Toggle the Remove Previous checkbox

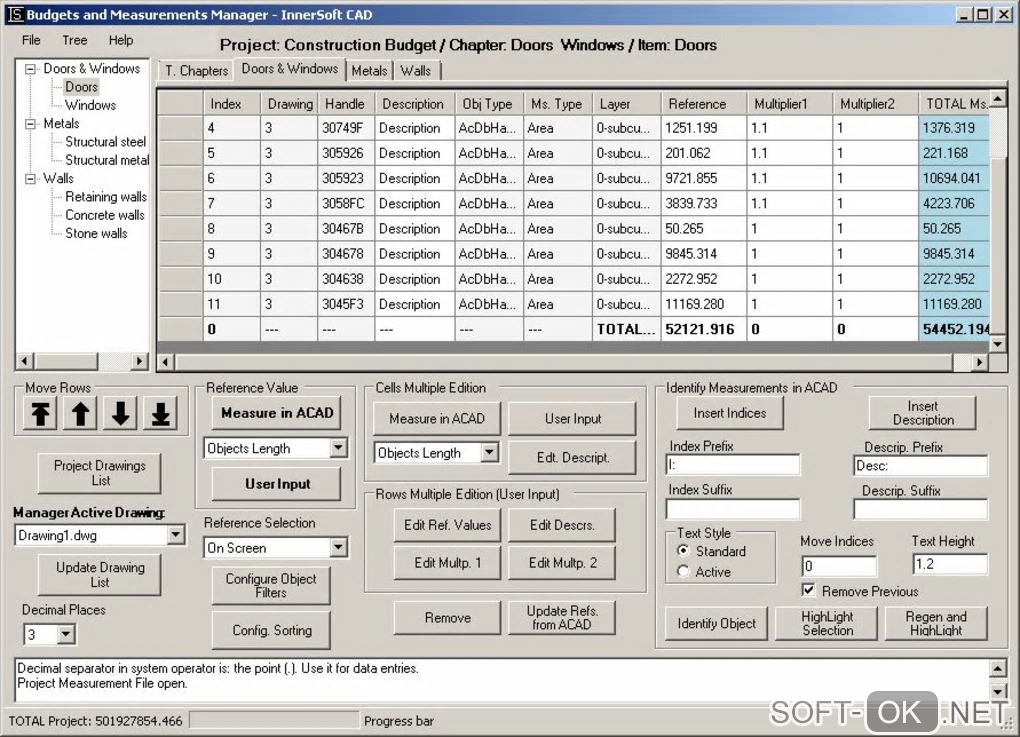(x=808, y=591)
